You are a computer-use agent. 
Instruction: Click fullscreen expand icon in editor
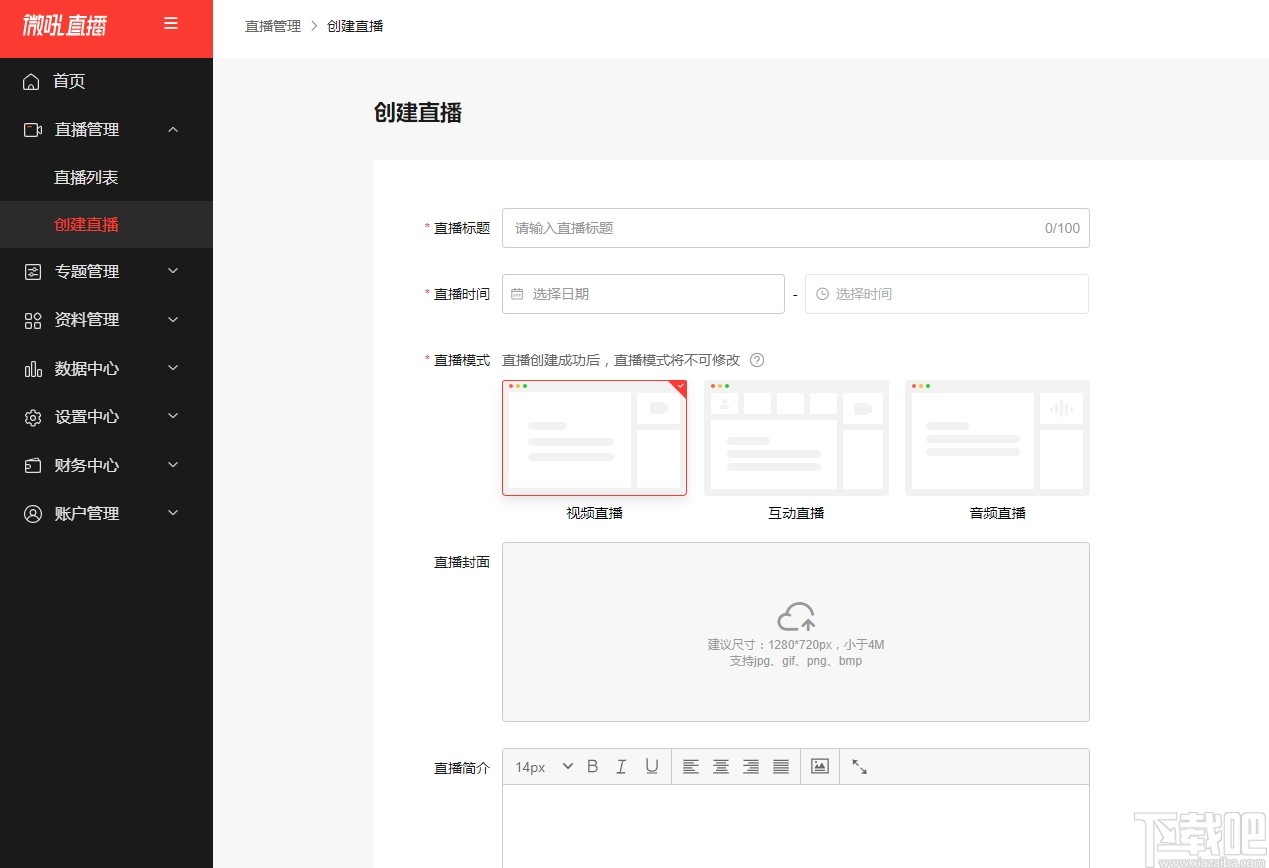pos(859,766)
